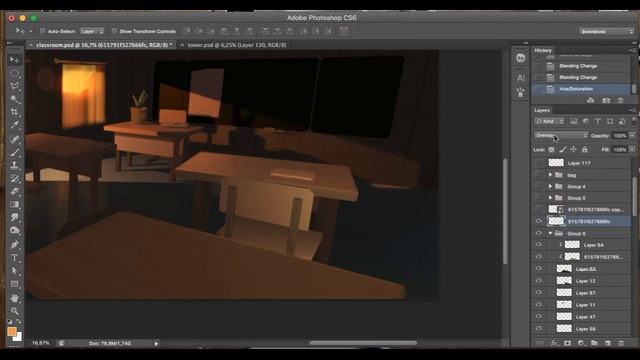Add a layer mask

(567, 343)
